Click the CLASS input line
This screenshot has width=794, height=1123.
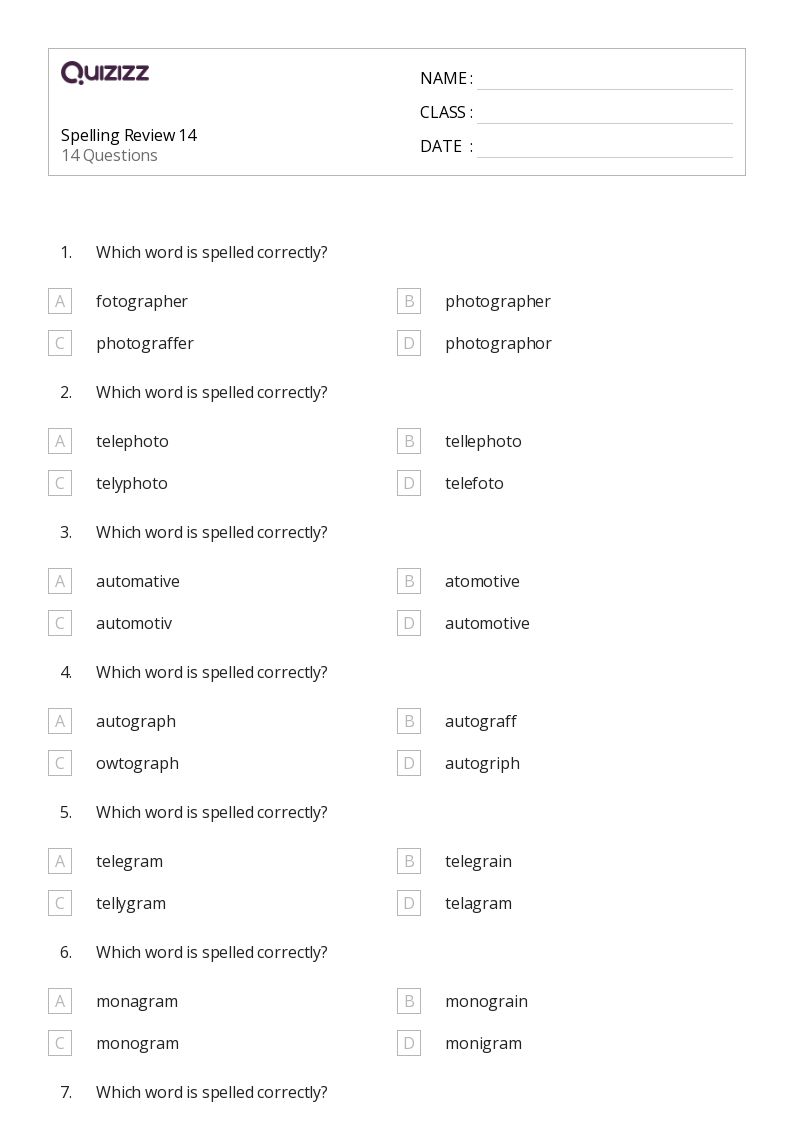point(605,114)
